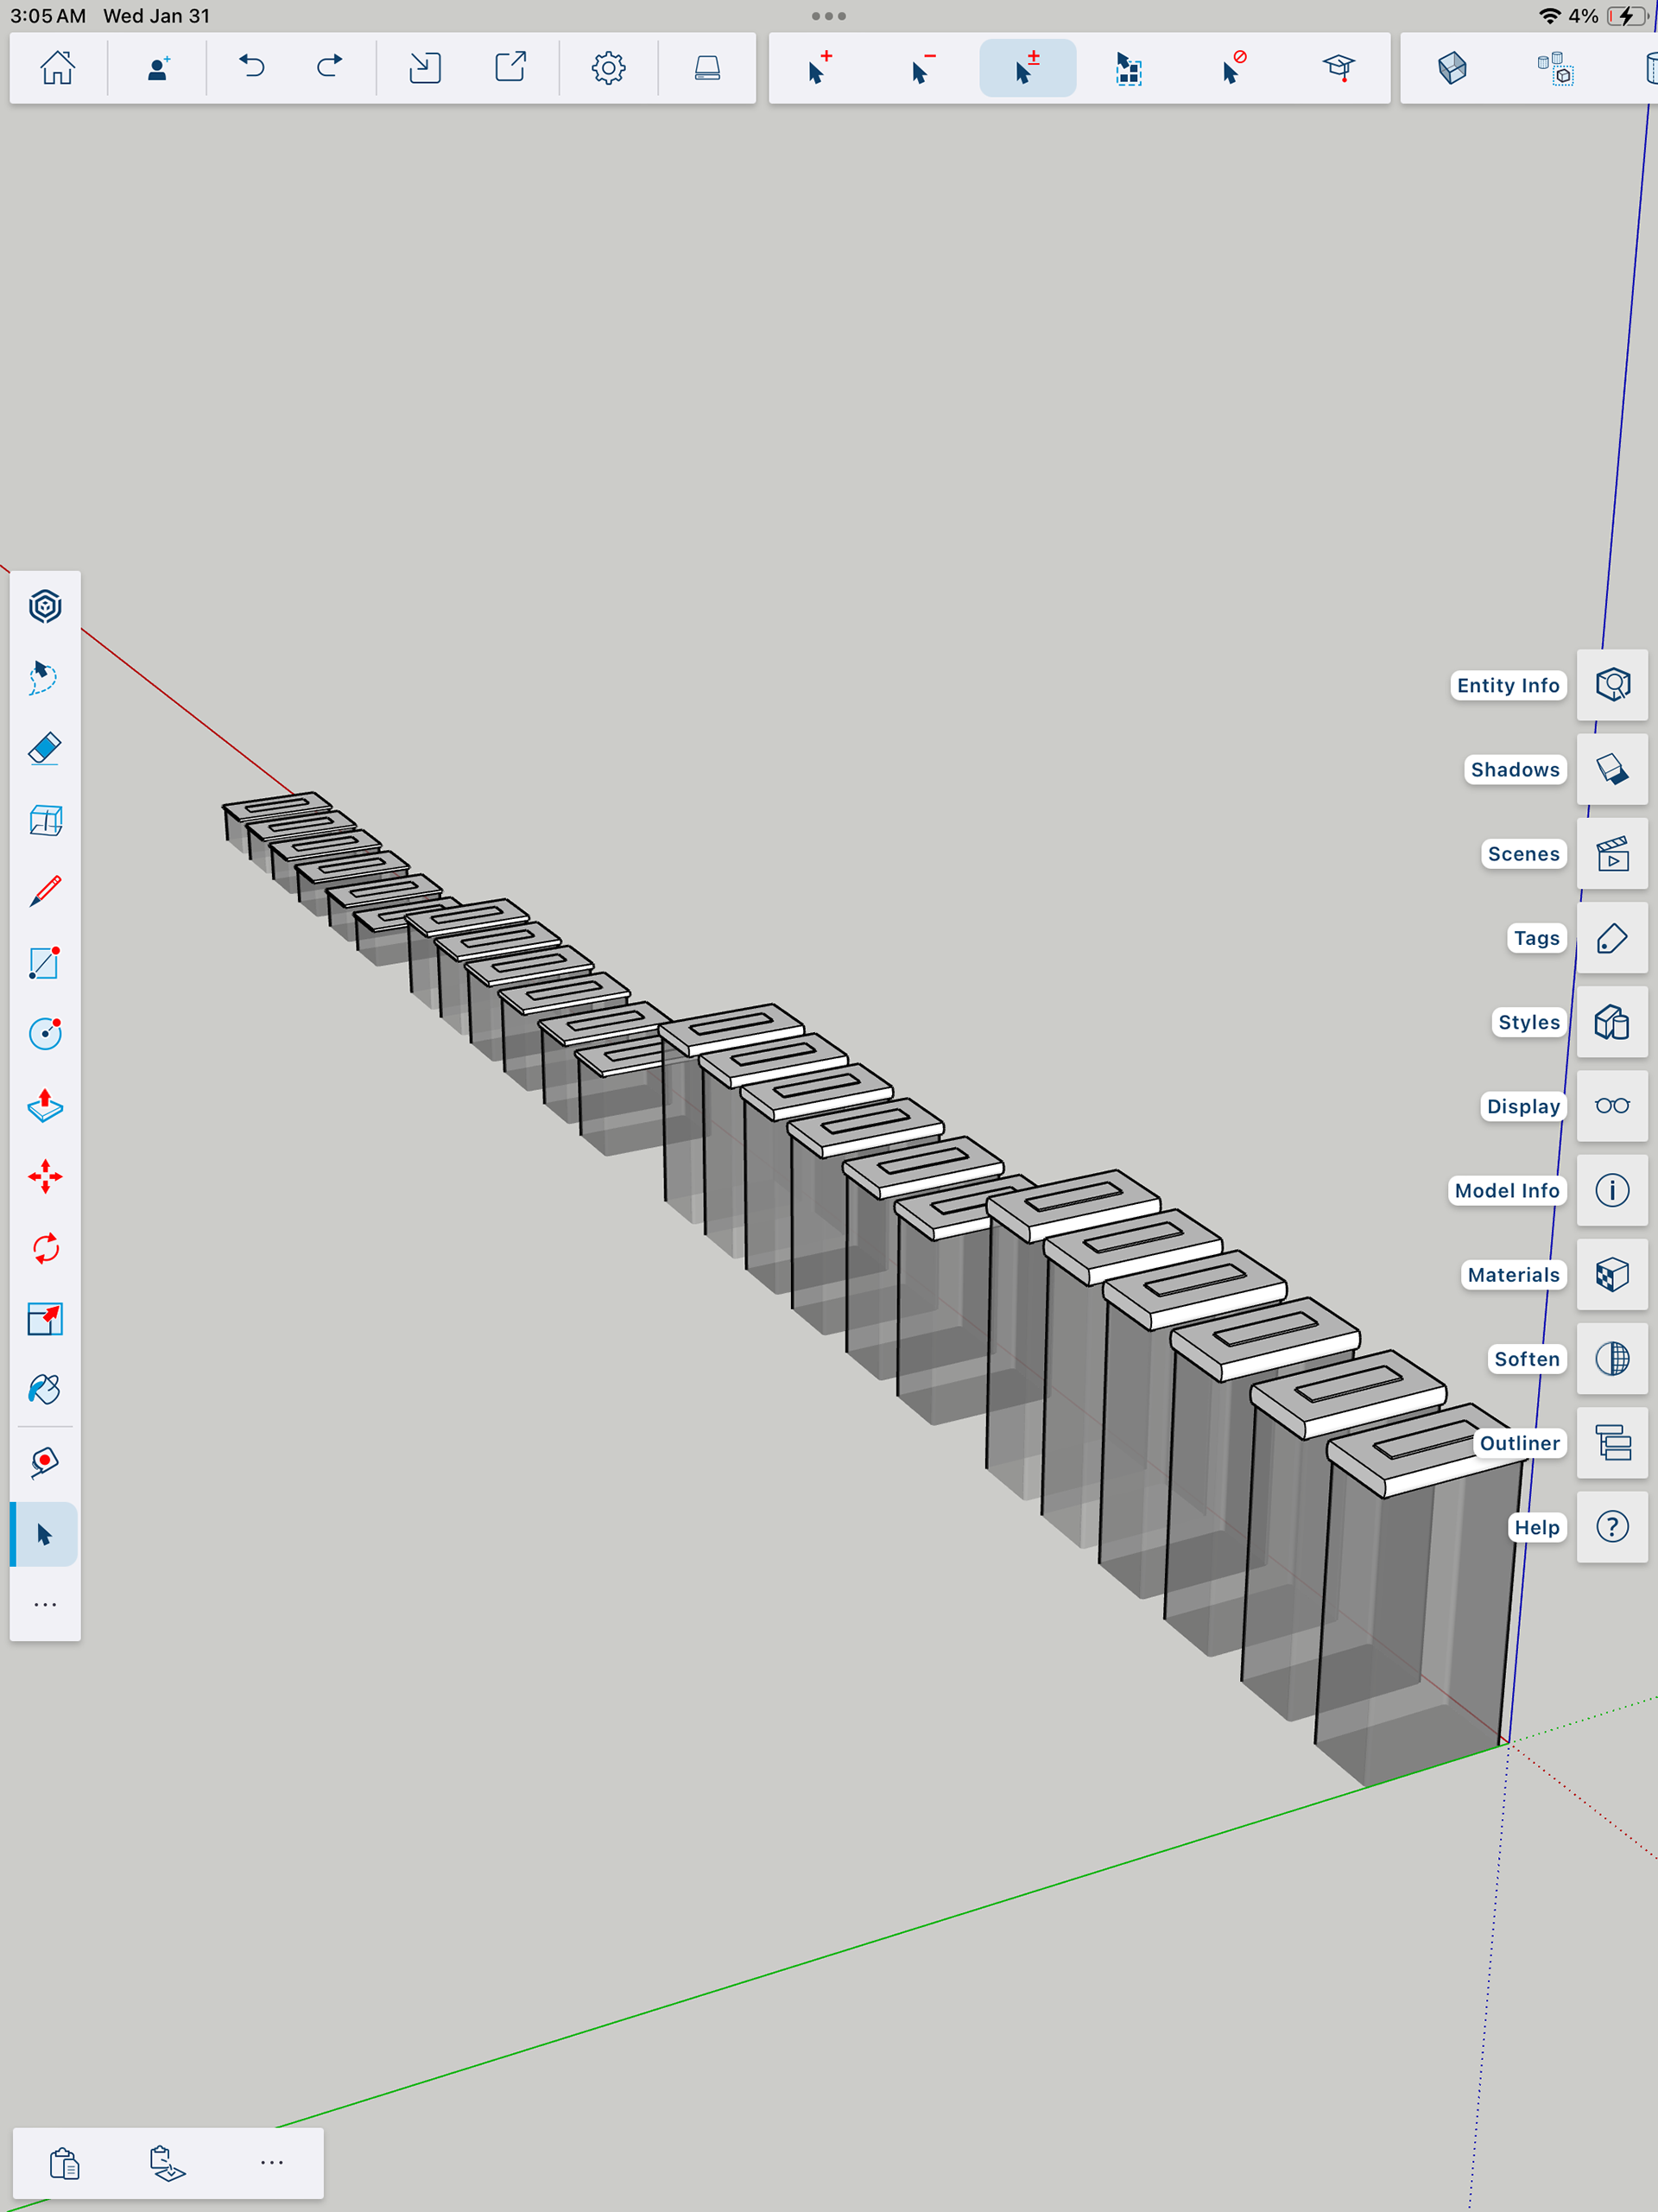Enable add-to-selection mode
This screenshot has height=2212, width=1658.
click(x=820, y=68)
